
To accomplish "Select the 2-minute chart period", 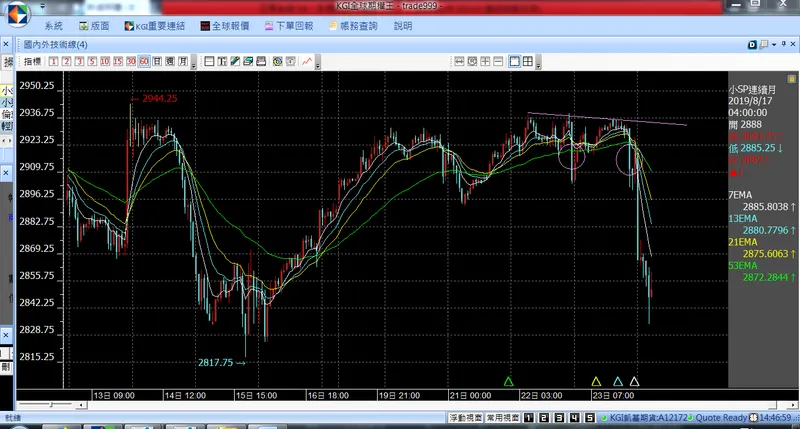I will coord(66,62).
